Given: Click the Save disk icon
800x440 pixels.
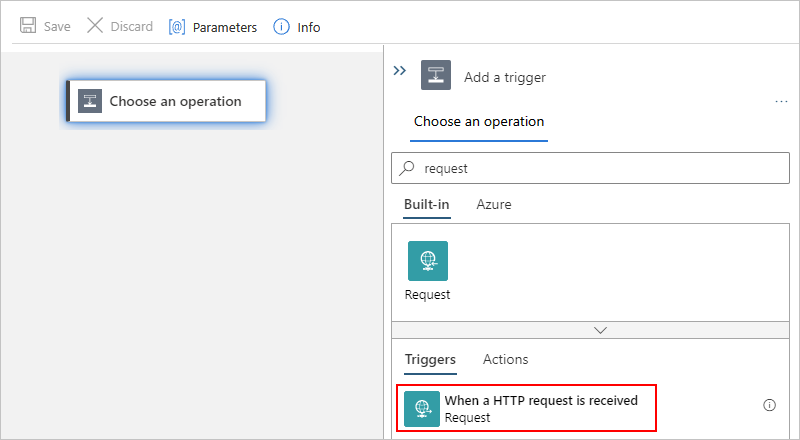Looking at the screenshot, I should [28, 26].
